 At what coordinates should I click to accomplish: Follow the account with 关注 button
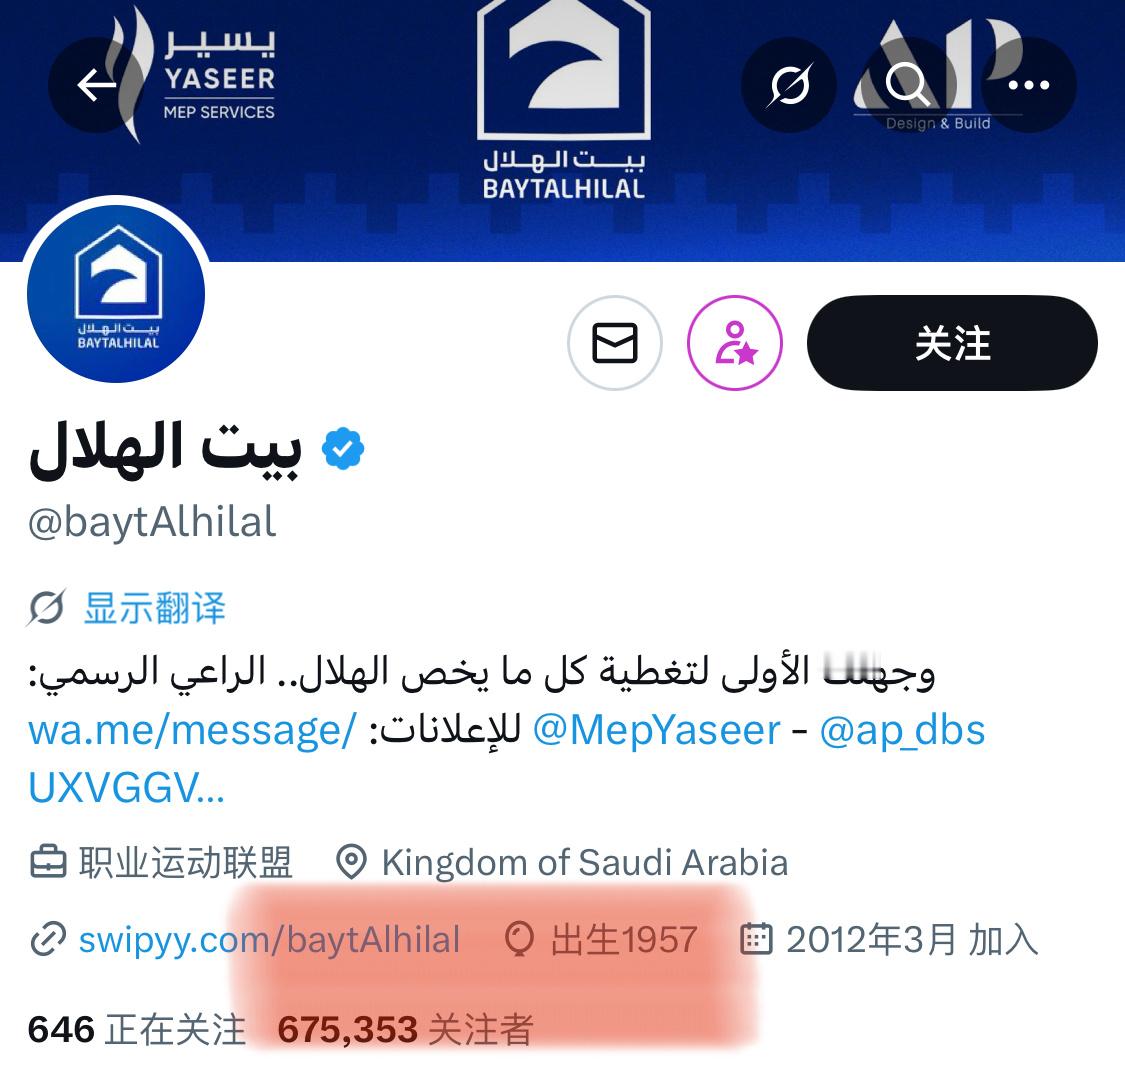[952, 343]
